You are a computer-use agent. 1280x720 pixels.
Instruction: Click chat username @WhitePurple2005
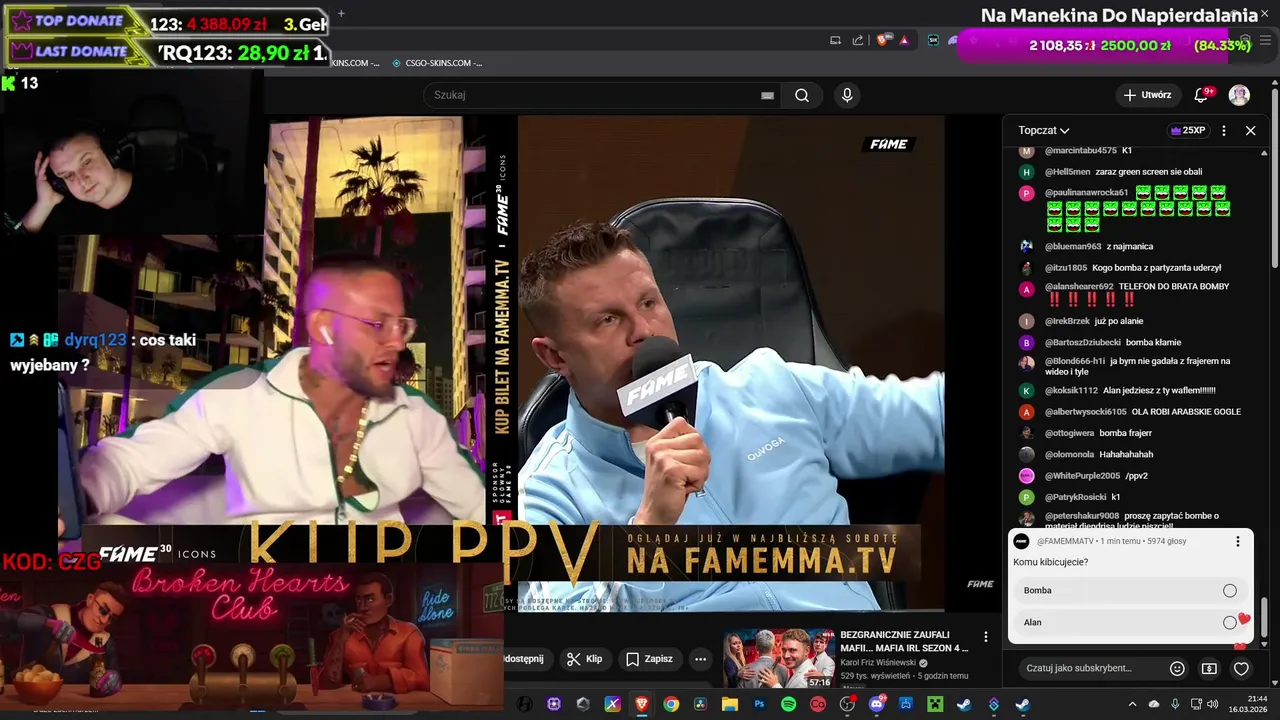1082,476
